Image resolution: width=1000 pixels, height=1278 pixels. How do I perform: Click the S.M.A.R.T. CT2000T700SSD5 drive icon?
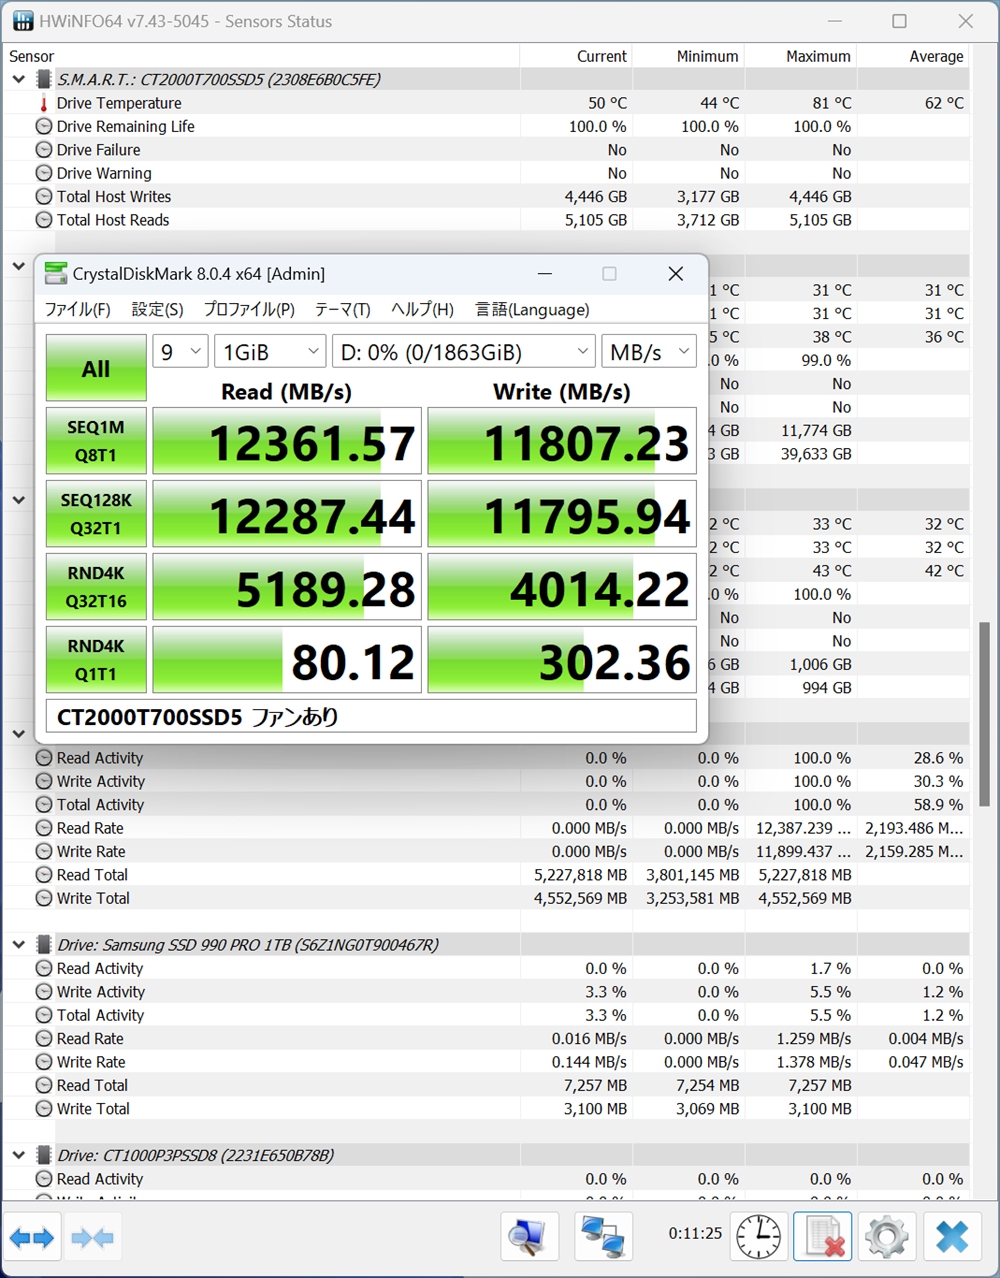(44, 79)
